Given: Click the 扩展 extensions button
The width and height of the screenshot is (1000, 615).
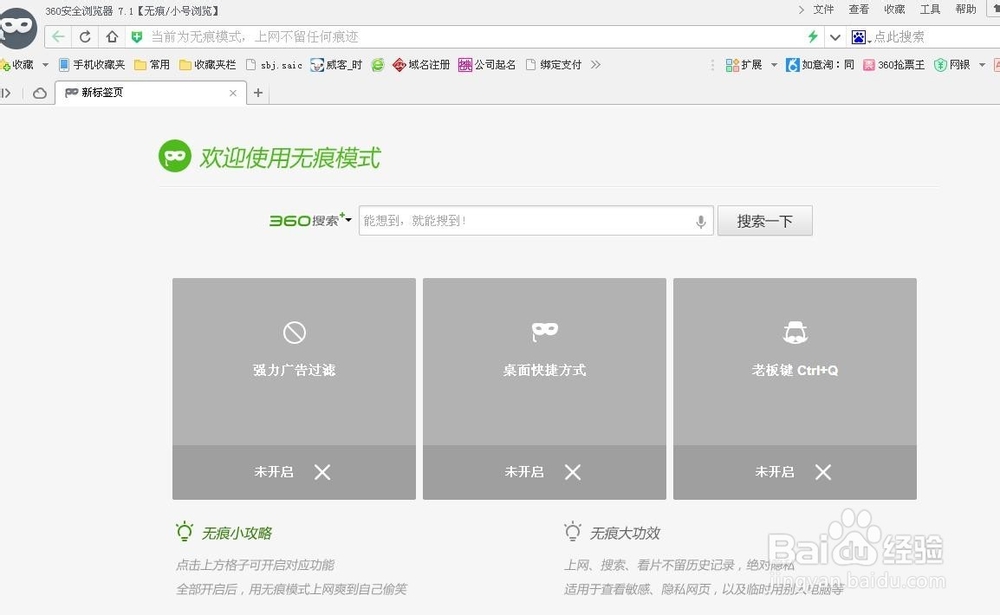Looking at the screenshot, I should pos(744,64).
